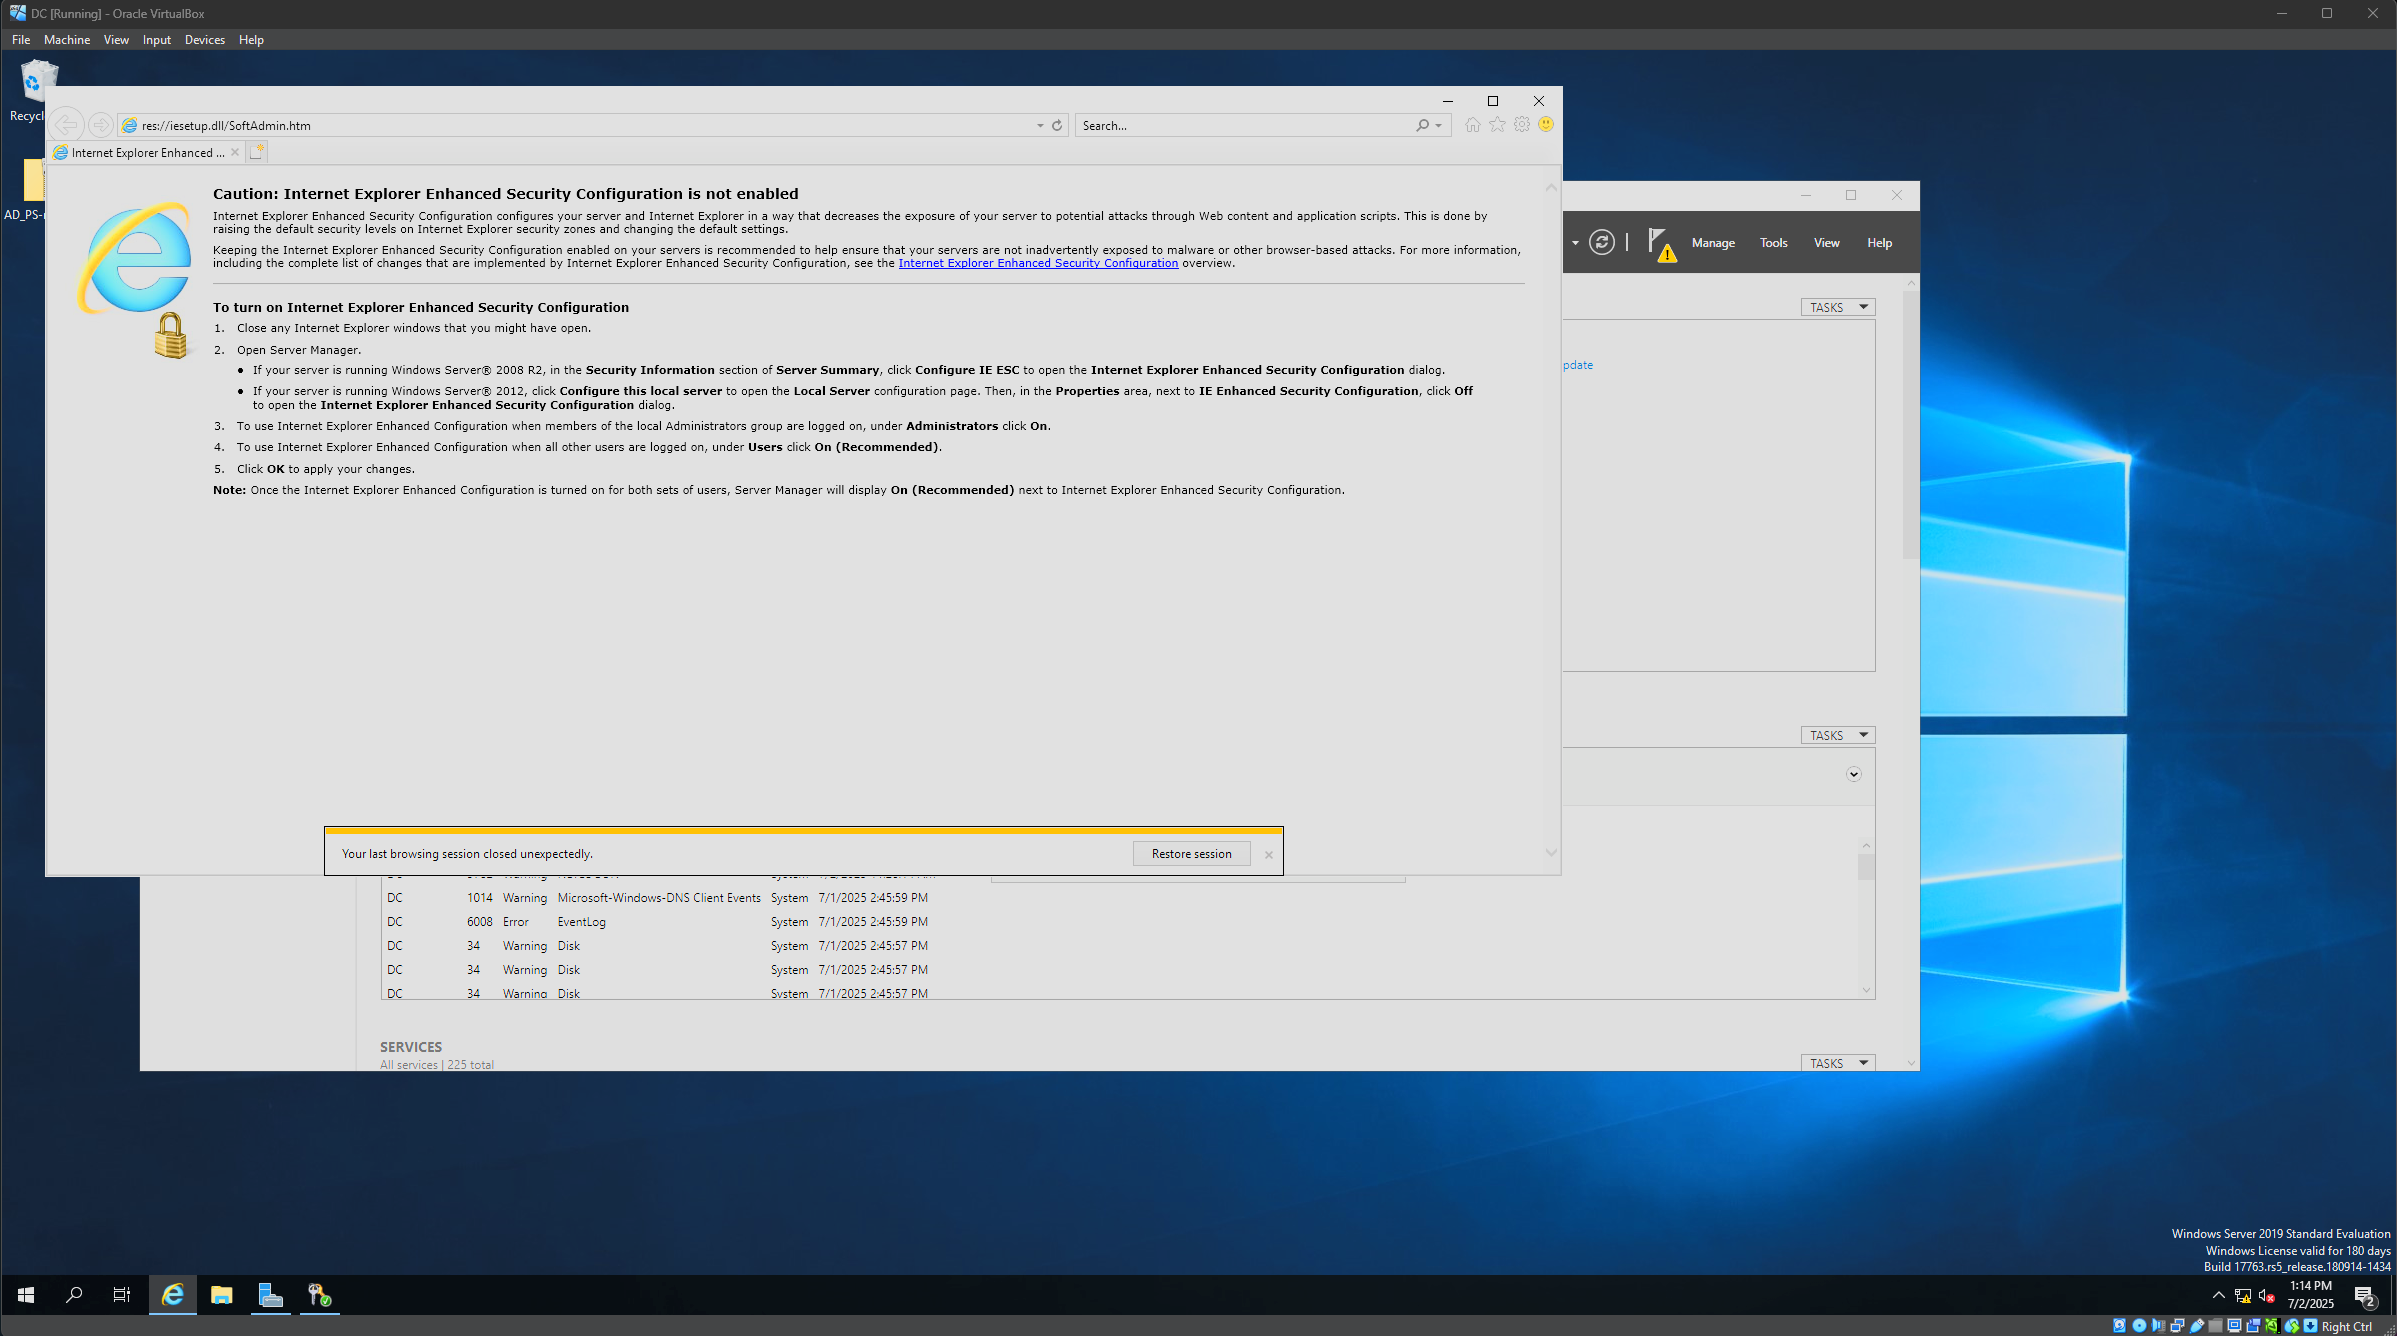Open the Events TASKS dropdown in Server Manager

point(1838,735)
